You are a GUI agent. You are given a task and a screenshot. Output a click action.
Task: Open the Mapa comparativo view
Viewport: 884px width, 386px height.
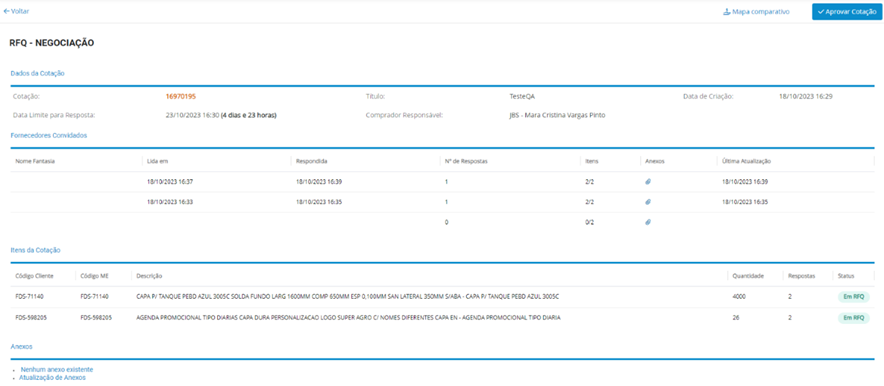tap(756, 11)
